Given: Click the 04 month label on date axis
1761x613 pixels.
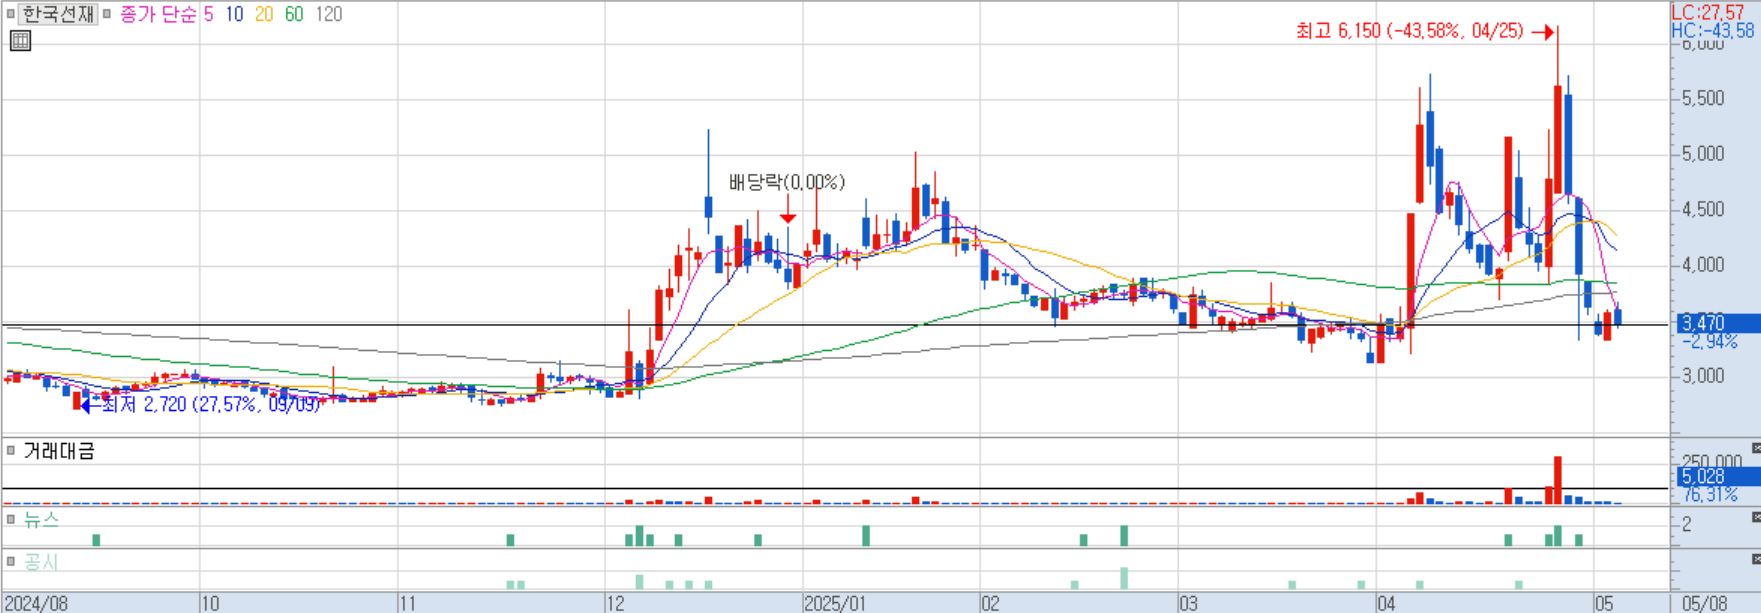Looking at the screenshot, I should (1386, 603).
